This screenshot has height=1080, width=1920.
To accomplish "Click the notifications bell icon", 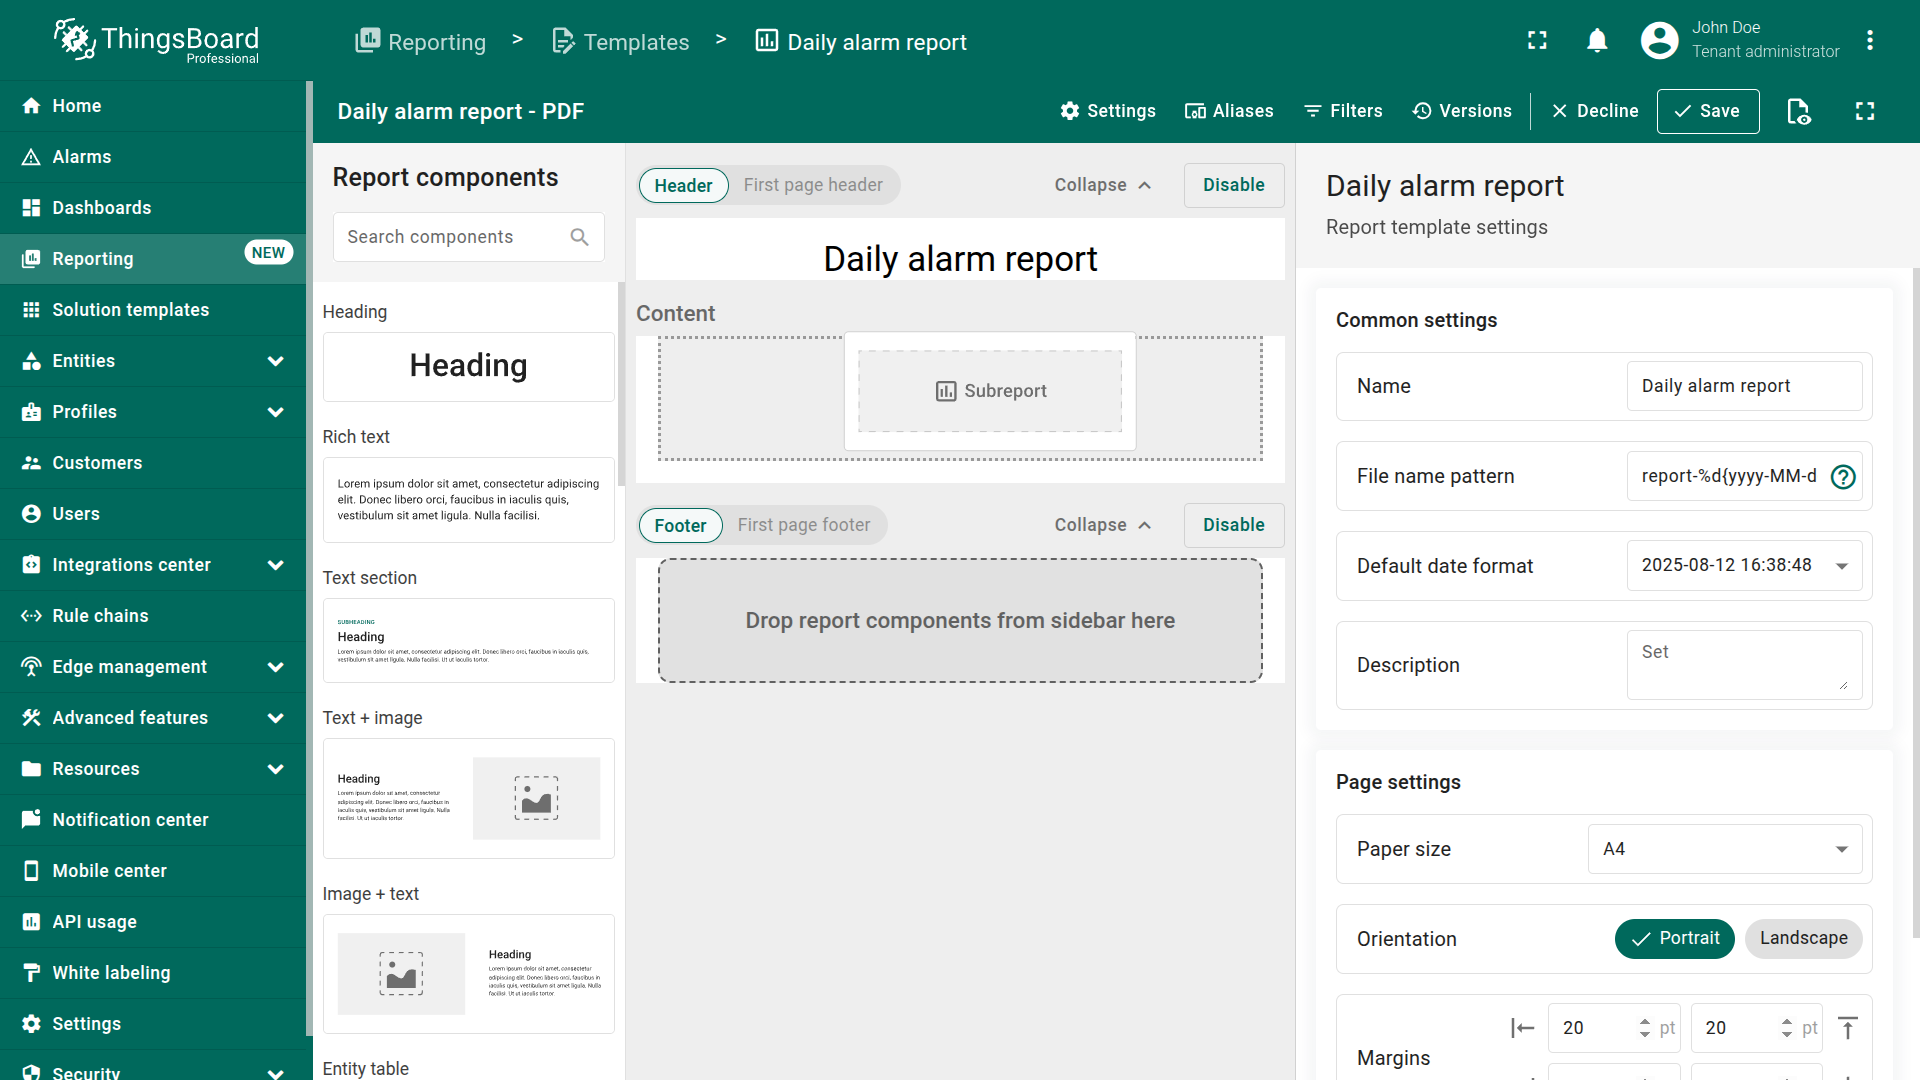I will (1597, 41).
